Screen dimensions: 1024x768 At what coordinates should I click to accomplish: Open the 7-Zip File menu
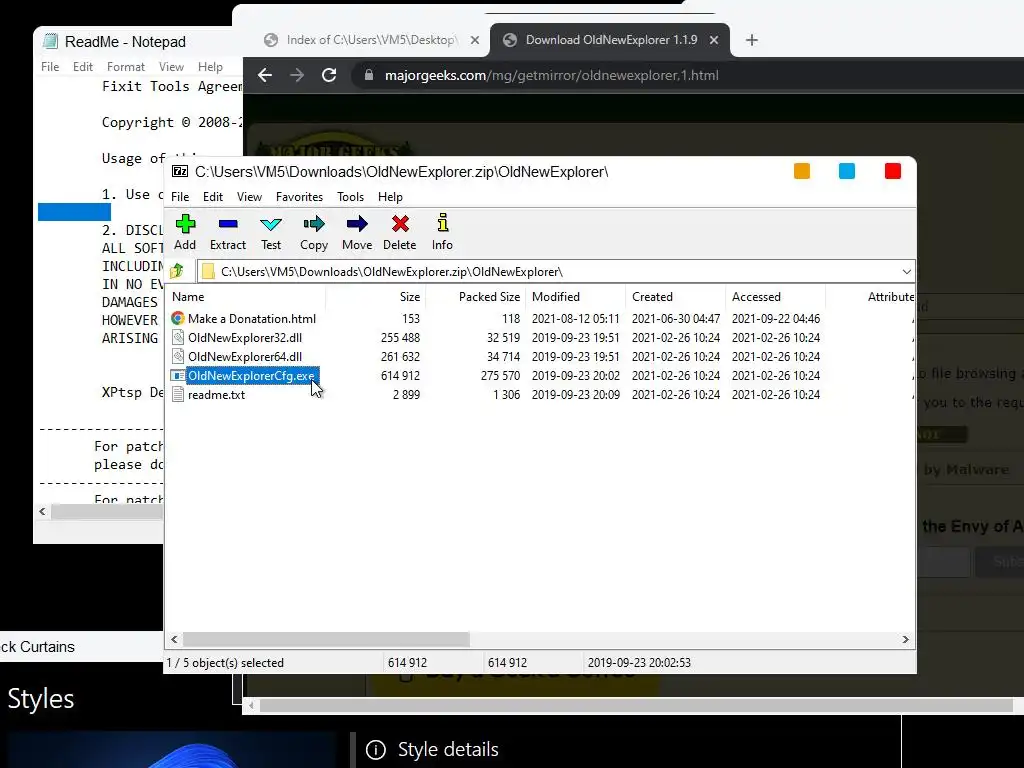click(x=180, y=197)
